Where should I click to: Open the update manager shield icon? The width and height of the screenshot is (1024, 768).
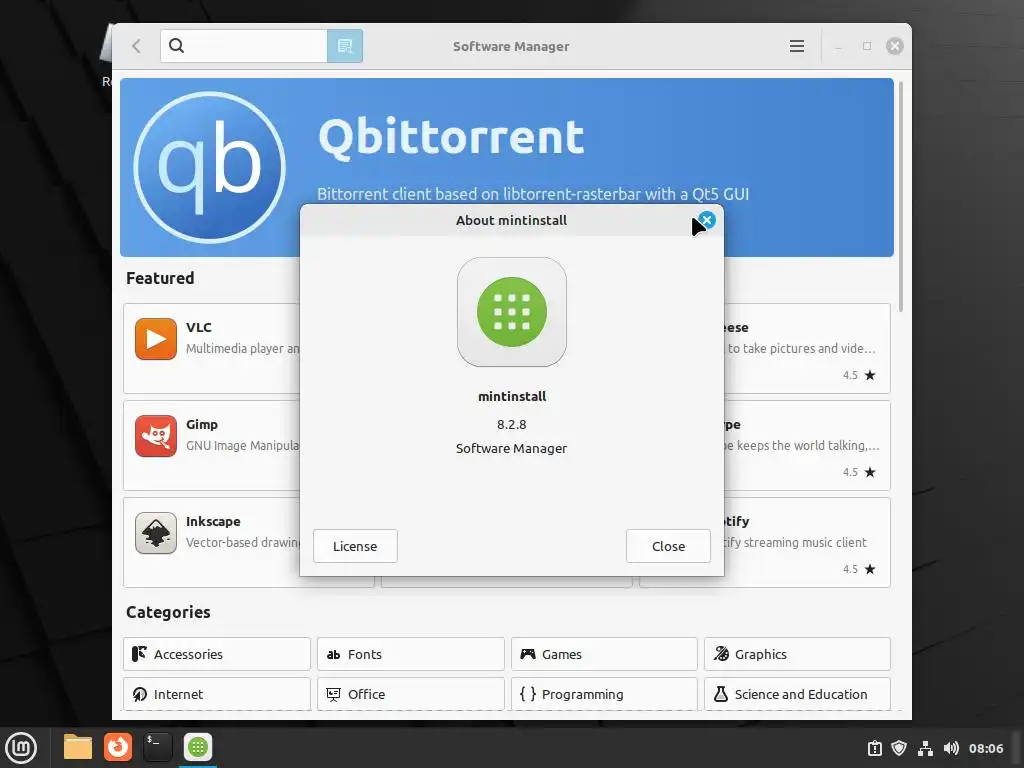pyautogui.click(x=899, y=748)
